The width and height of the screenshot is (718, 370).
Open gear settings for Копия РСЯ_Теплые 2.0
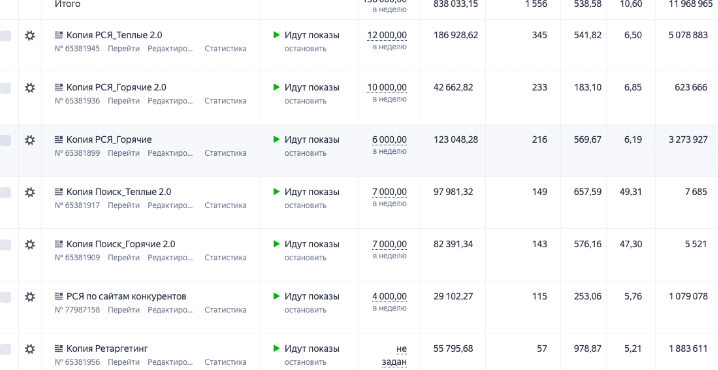[30, 35]
